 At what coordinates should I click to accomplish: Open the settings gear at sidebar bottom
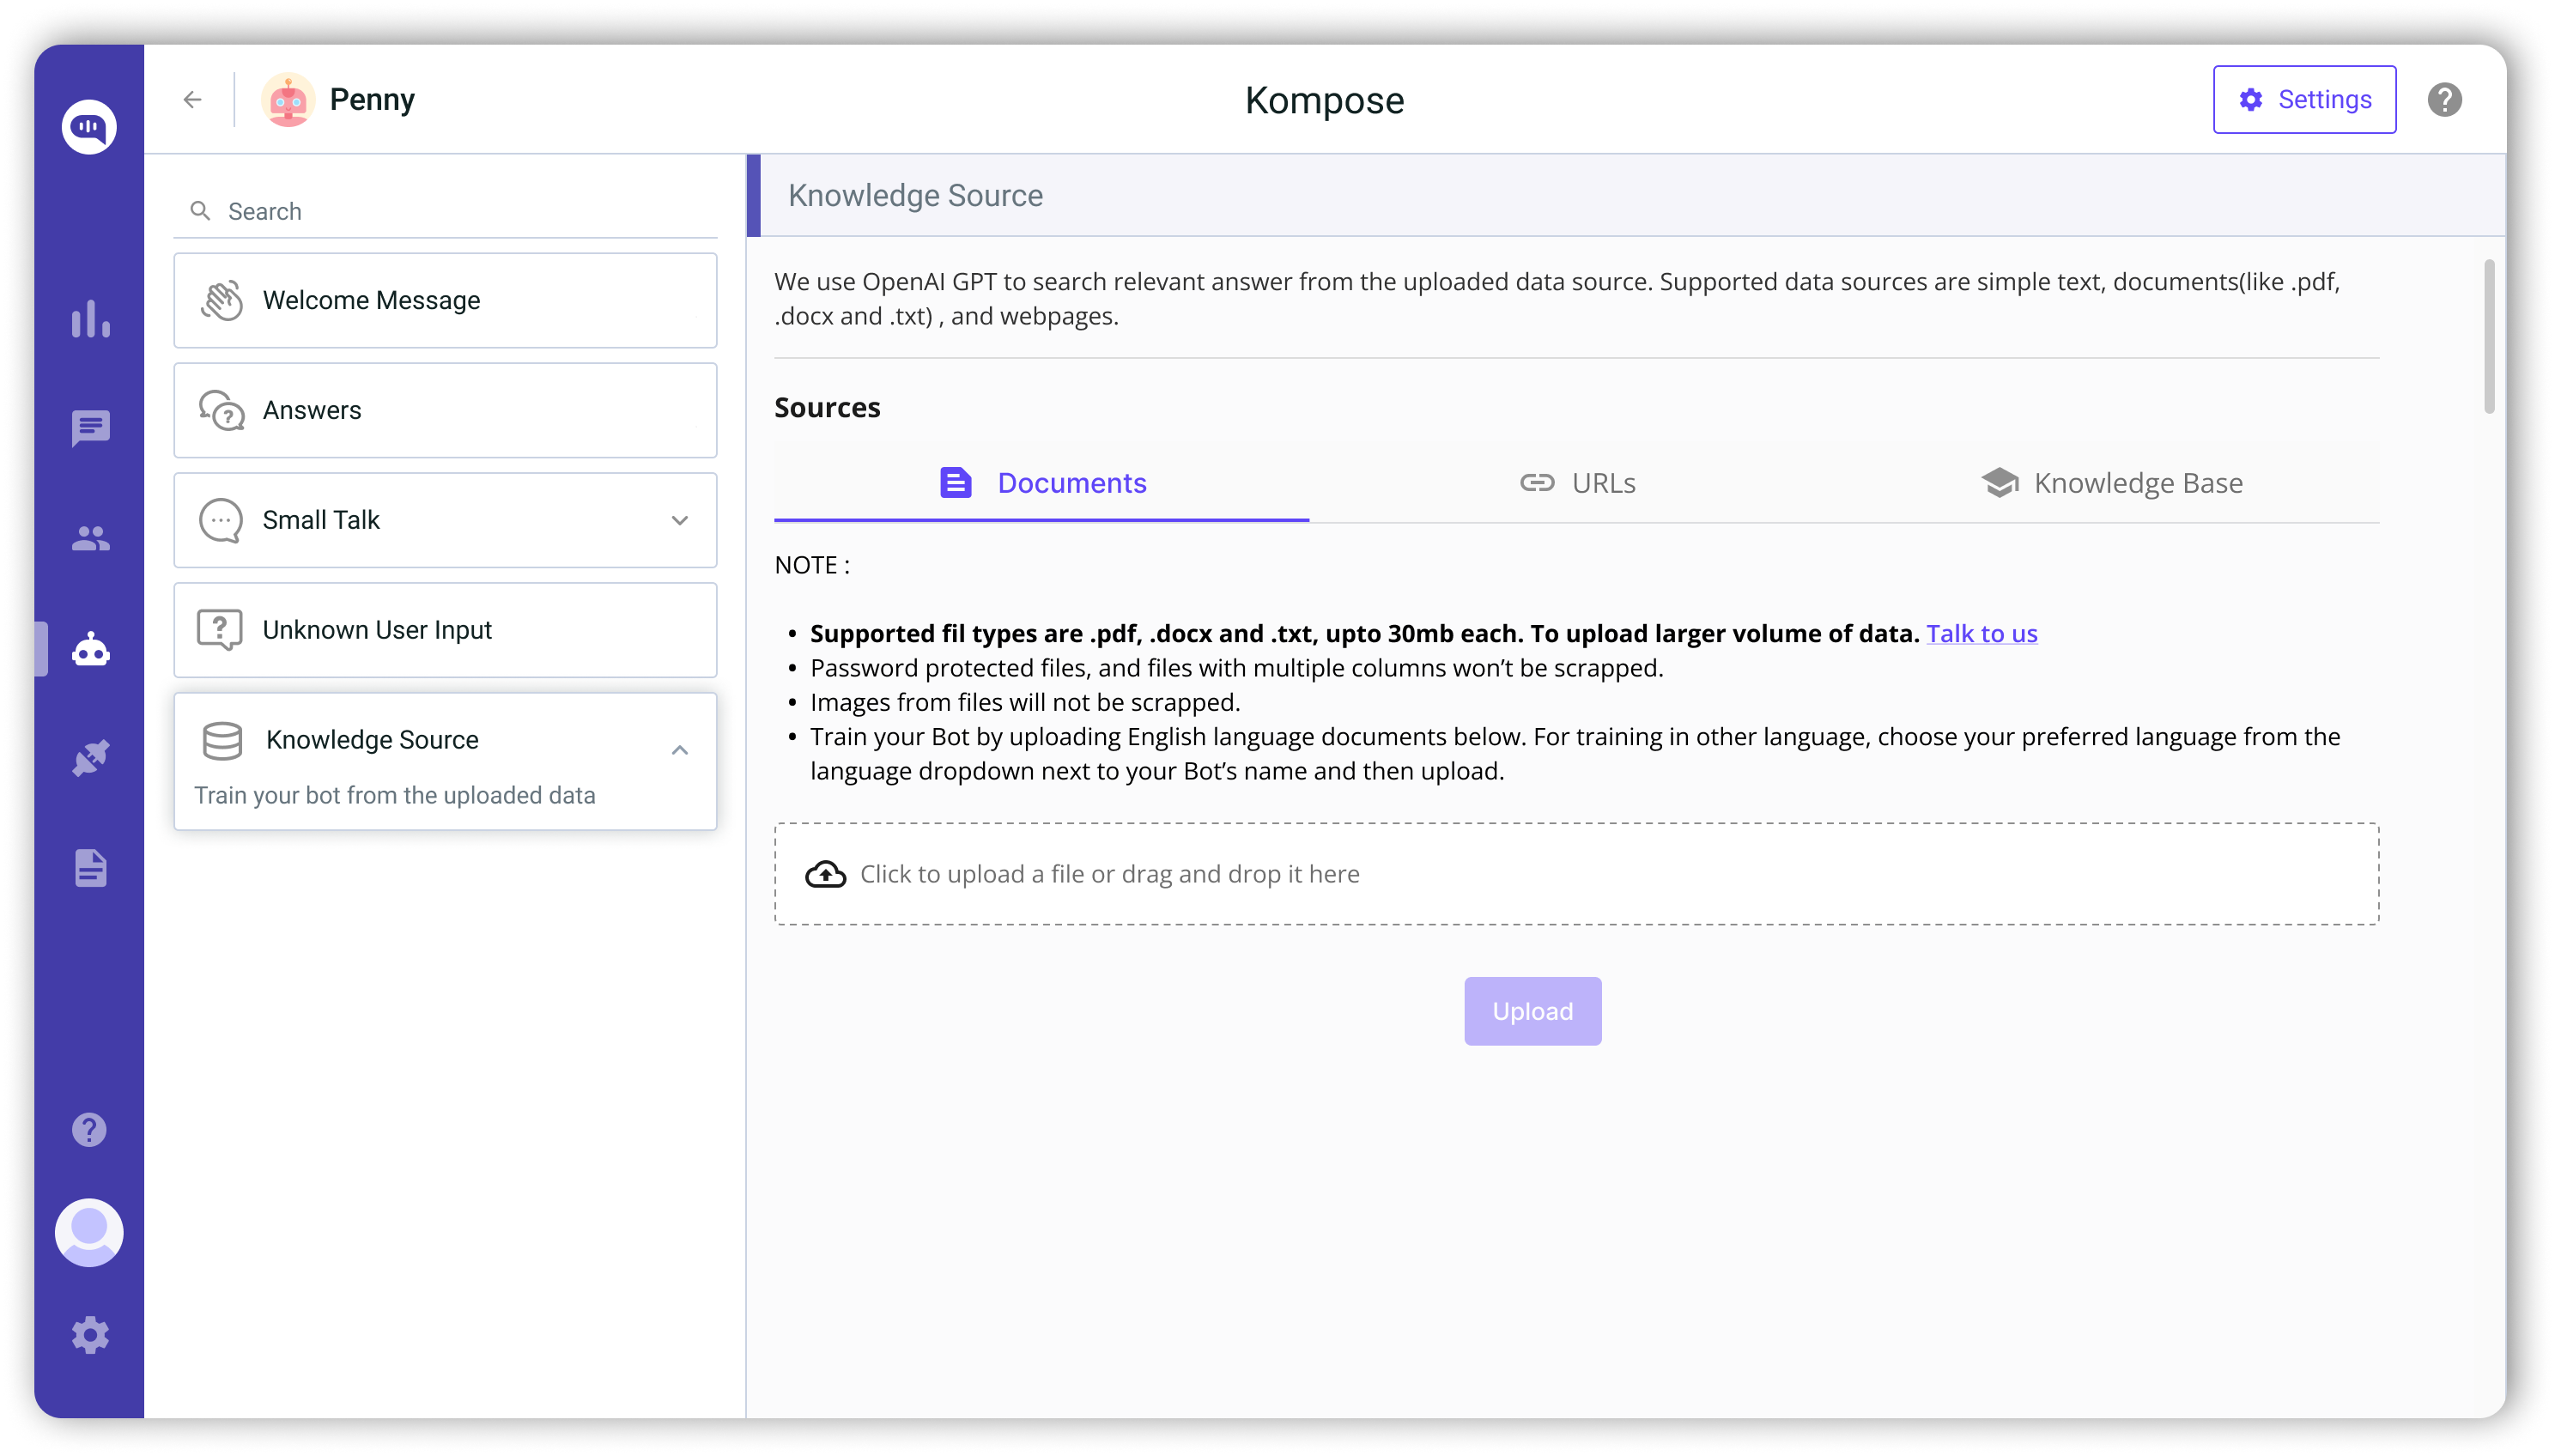click(89, 1334)
